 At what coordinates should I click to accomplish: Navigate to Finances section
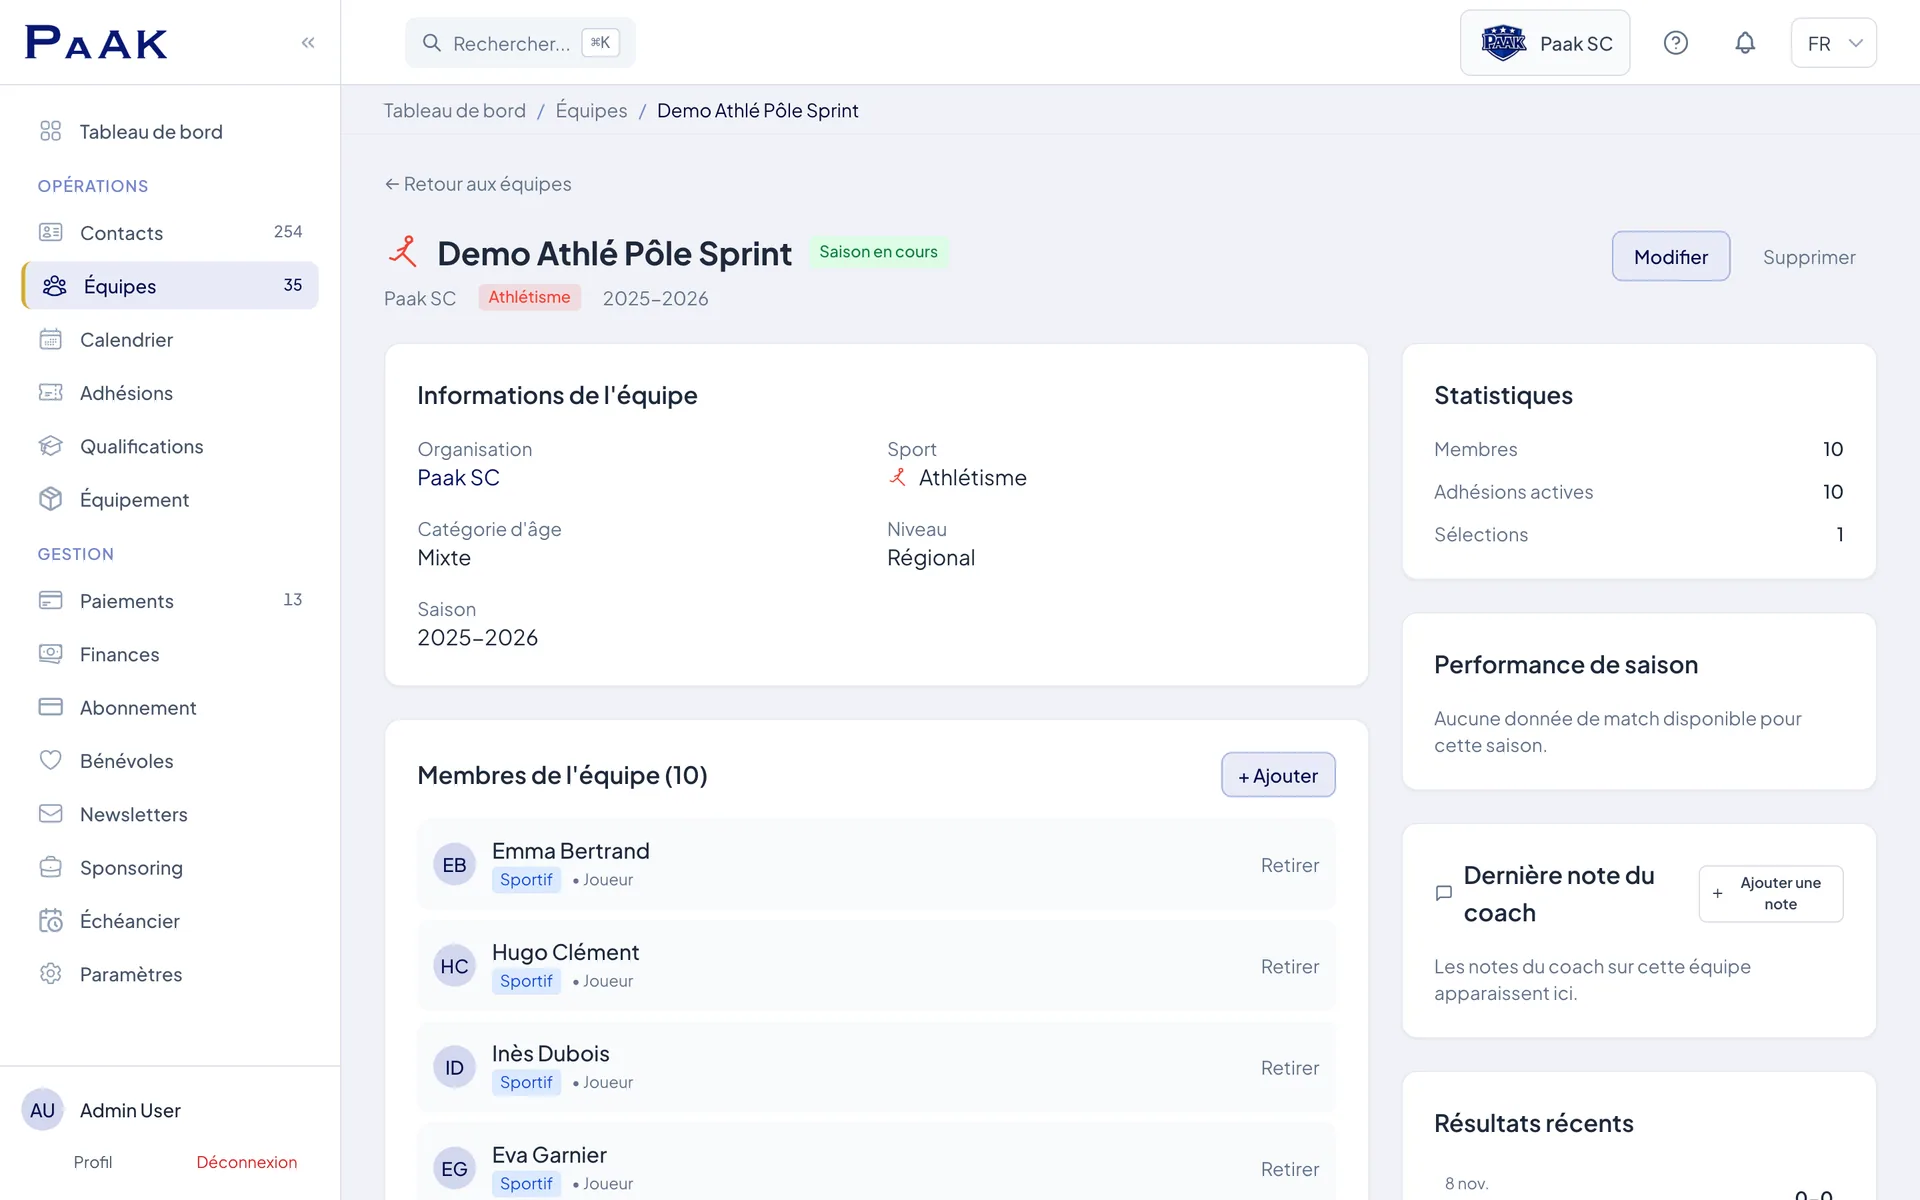click(170, 653)
